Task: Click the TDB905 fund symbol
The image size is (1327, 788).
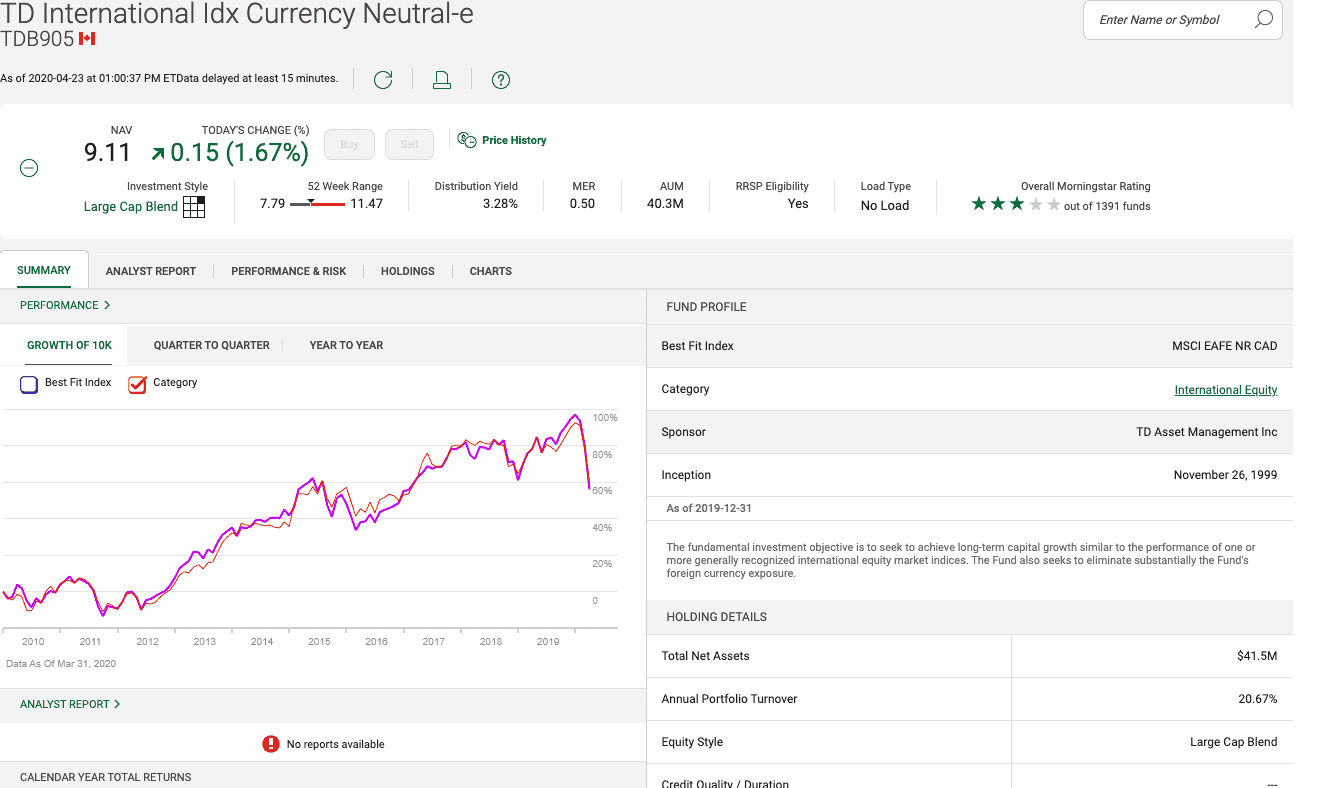Action: pyautogui.click(x=37, y=39)
